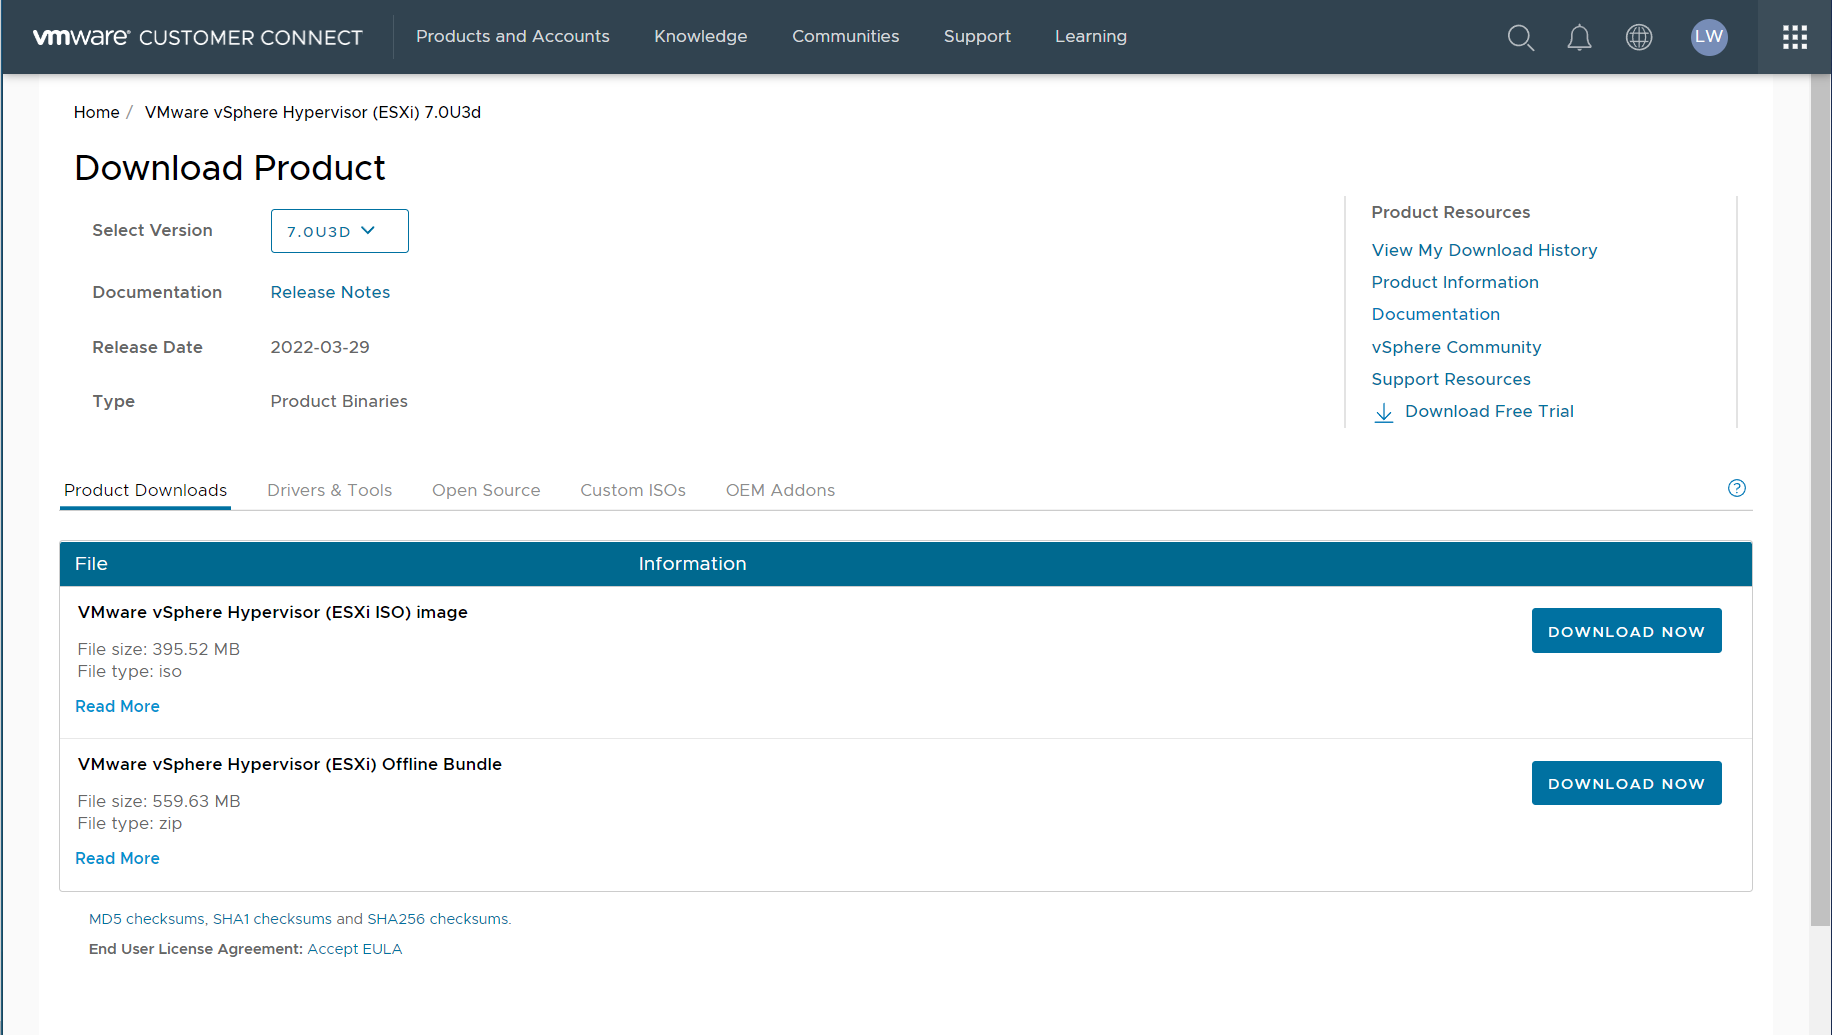
Task: Click the ESXi 7.0U3d breadcrumb
Action: pos(312,112)
